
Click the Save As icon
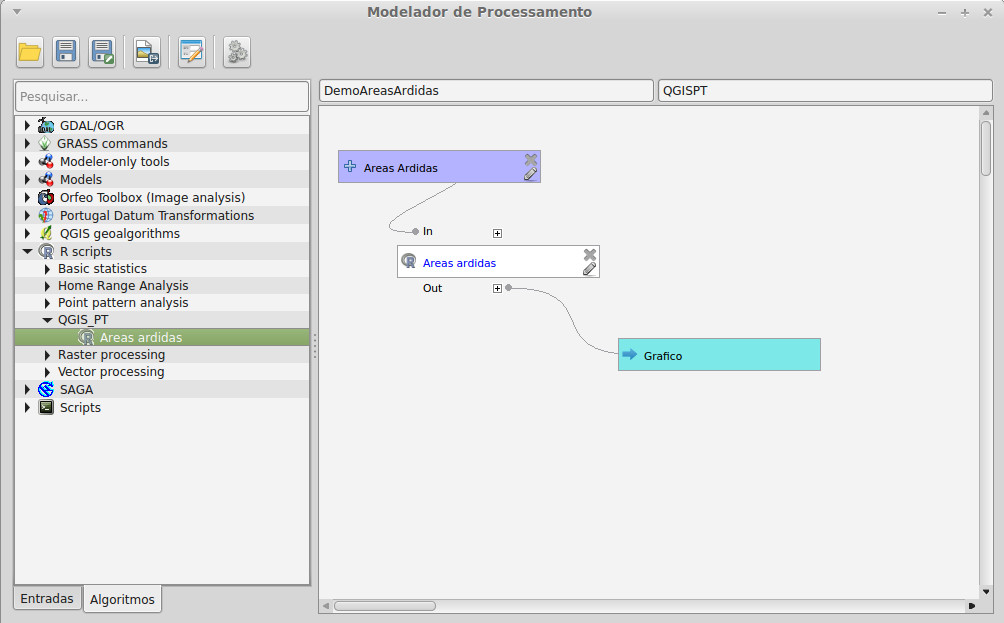102,52
